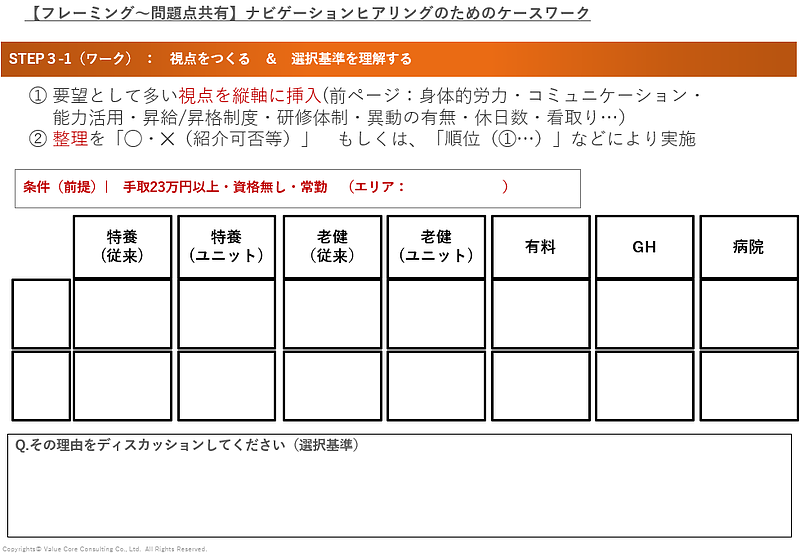Click the second row's blank label cell

(x=41, y=386)
